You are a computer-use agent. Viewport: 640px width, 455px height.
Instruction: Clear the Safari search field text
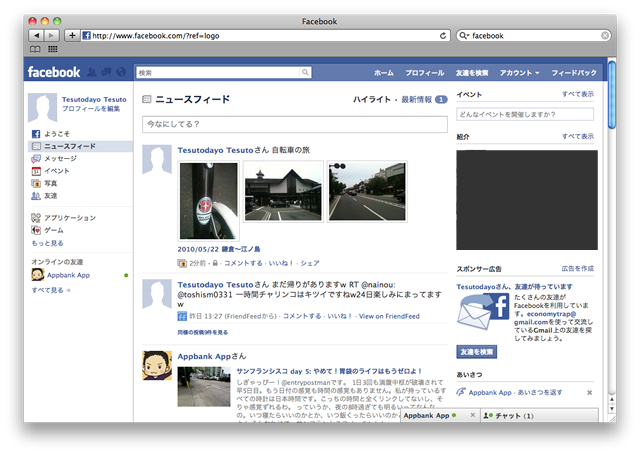tap(604, 36)
